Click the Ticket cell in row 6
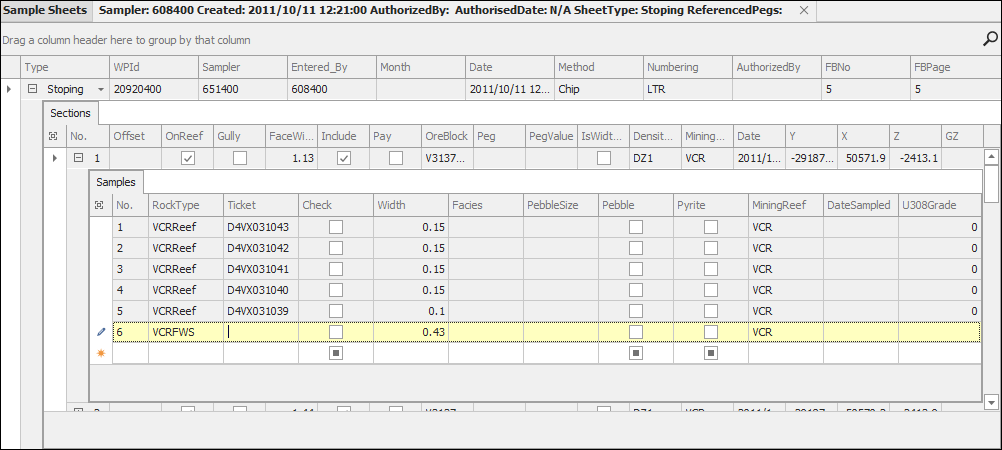 coord(260,331)
